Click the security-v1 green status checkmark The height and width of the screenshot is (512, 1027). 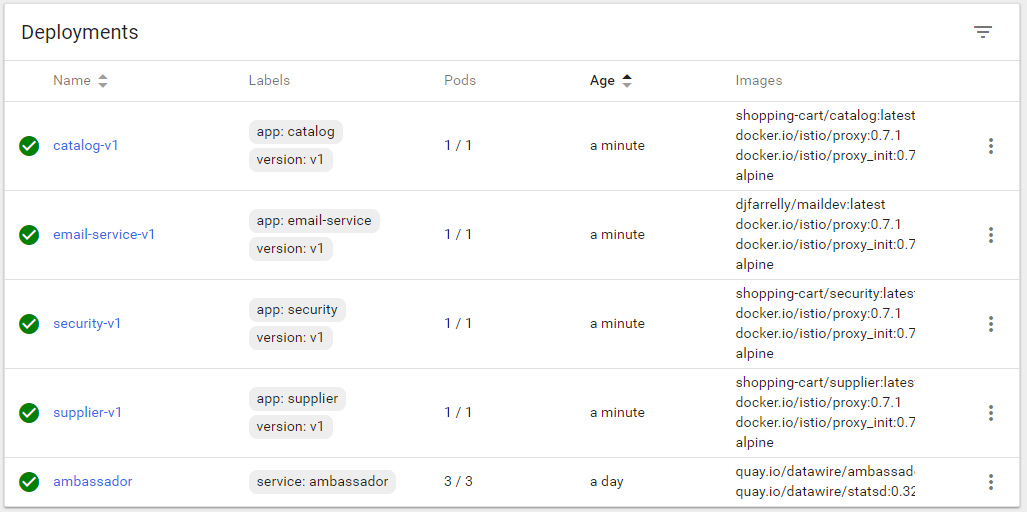(29, 324)
